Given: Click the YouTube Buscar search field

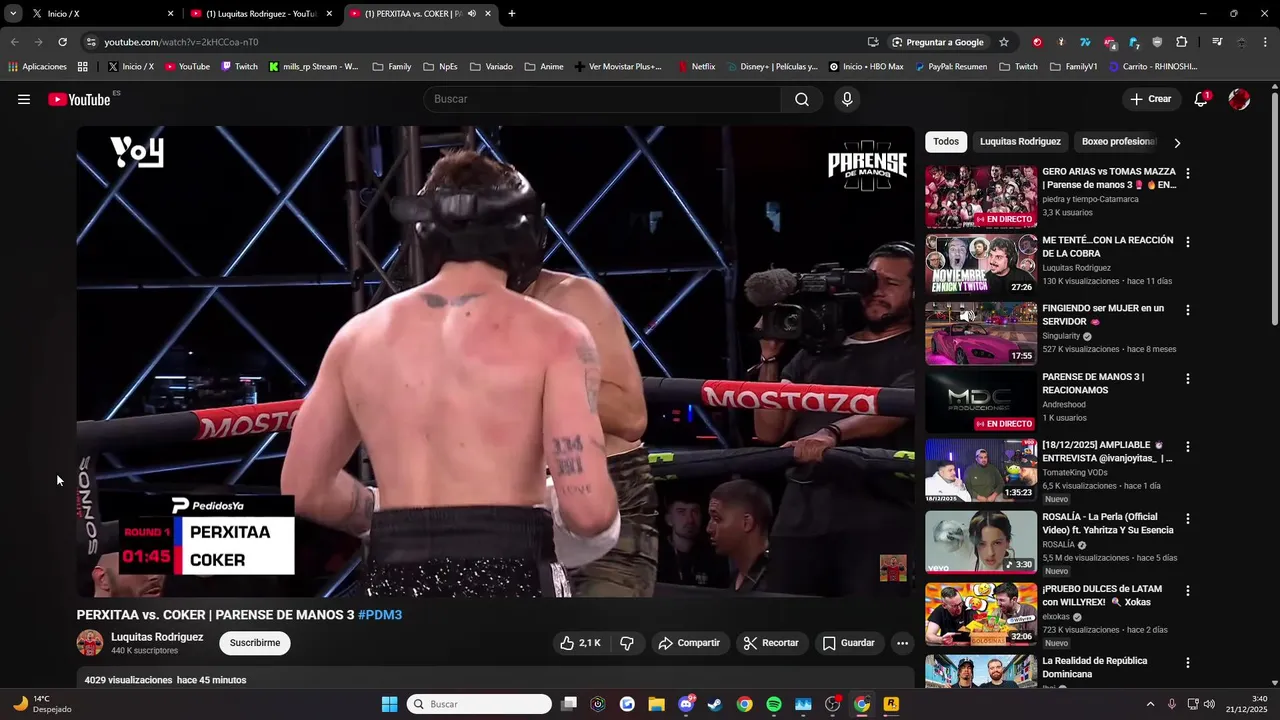Looking at the screenshot, I should click(x=603, y=99).
